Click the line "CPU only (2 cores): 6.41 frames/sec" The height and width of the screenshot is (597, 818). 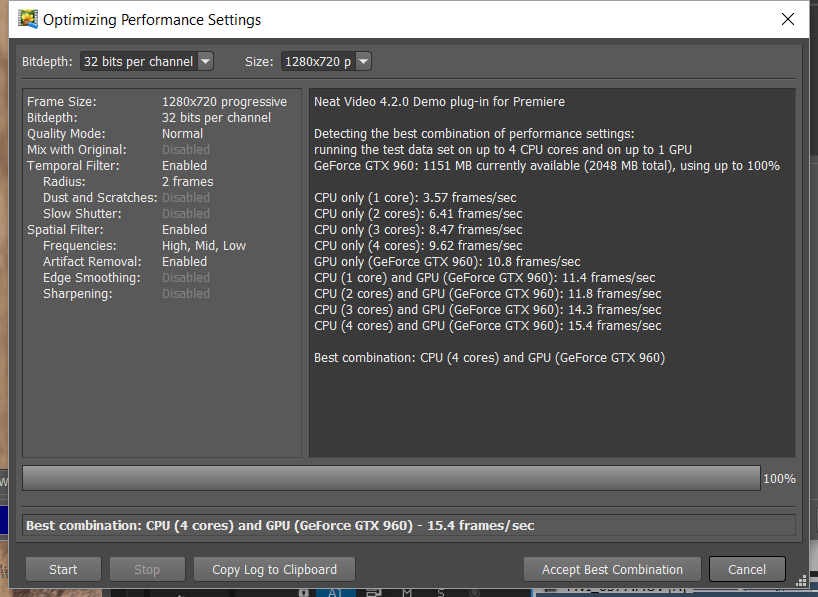click(x=418, y=214)
